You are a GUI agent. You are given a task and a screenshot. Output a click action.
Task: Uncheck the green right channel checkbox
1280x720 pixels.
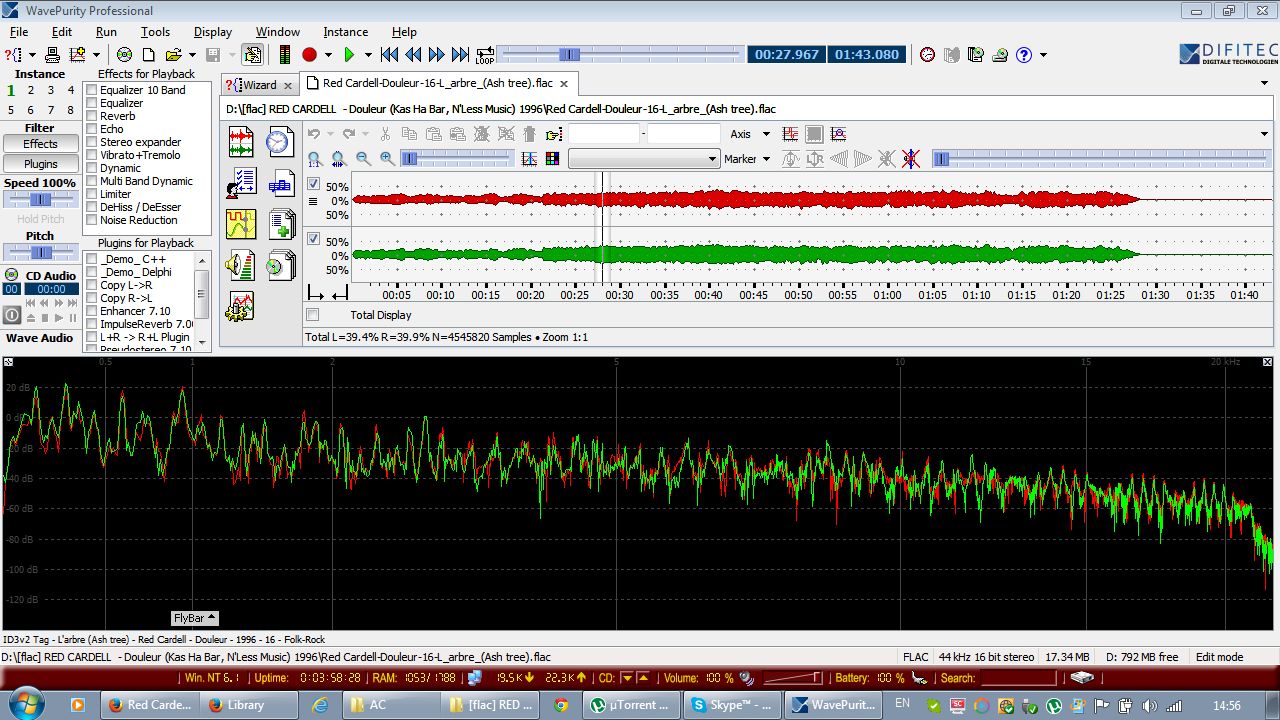(314, 239)
